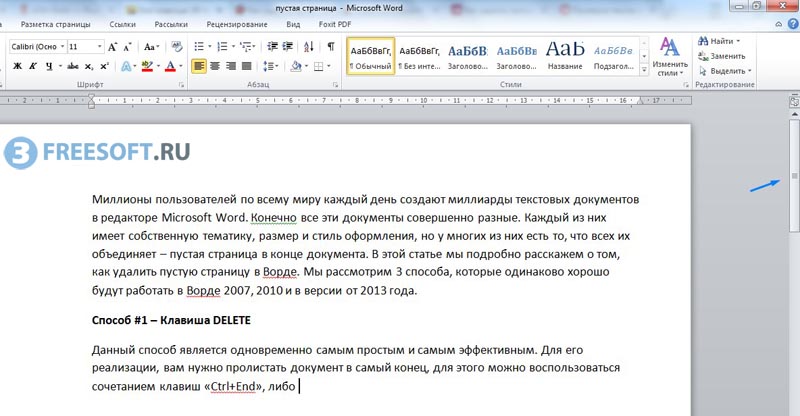Apply subscript formatting

(89, 66)
